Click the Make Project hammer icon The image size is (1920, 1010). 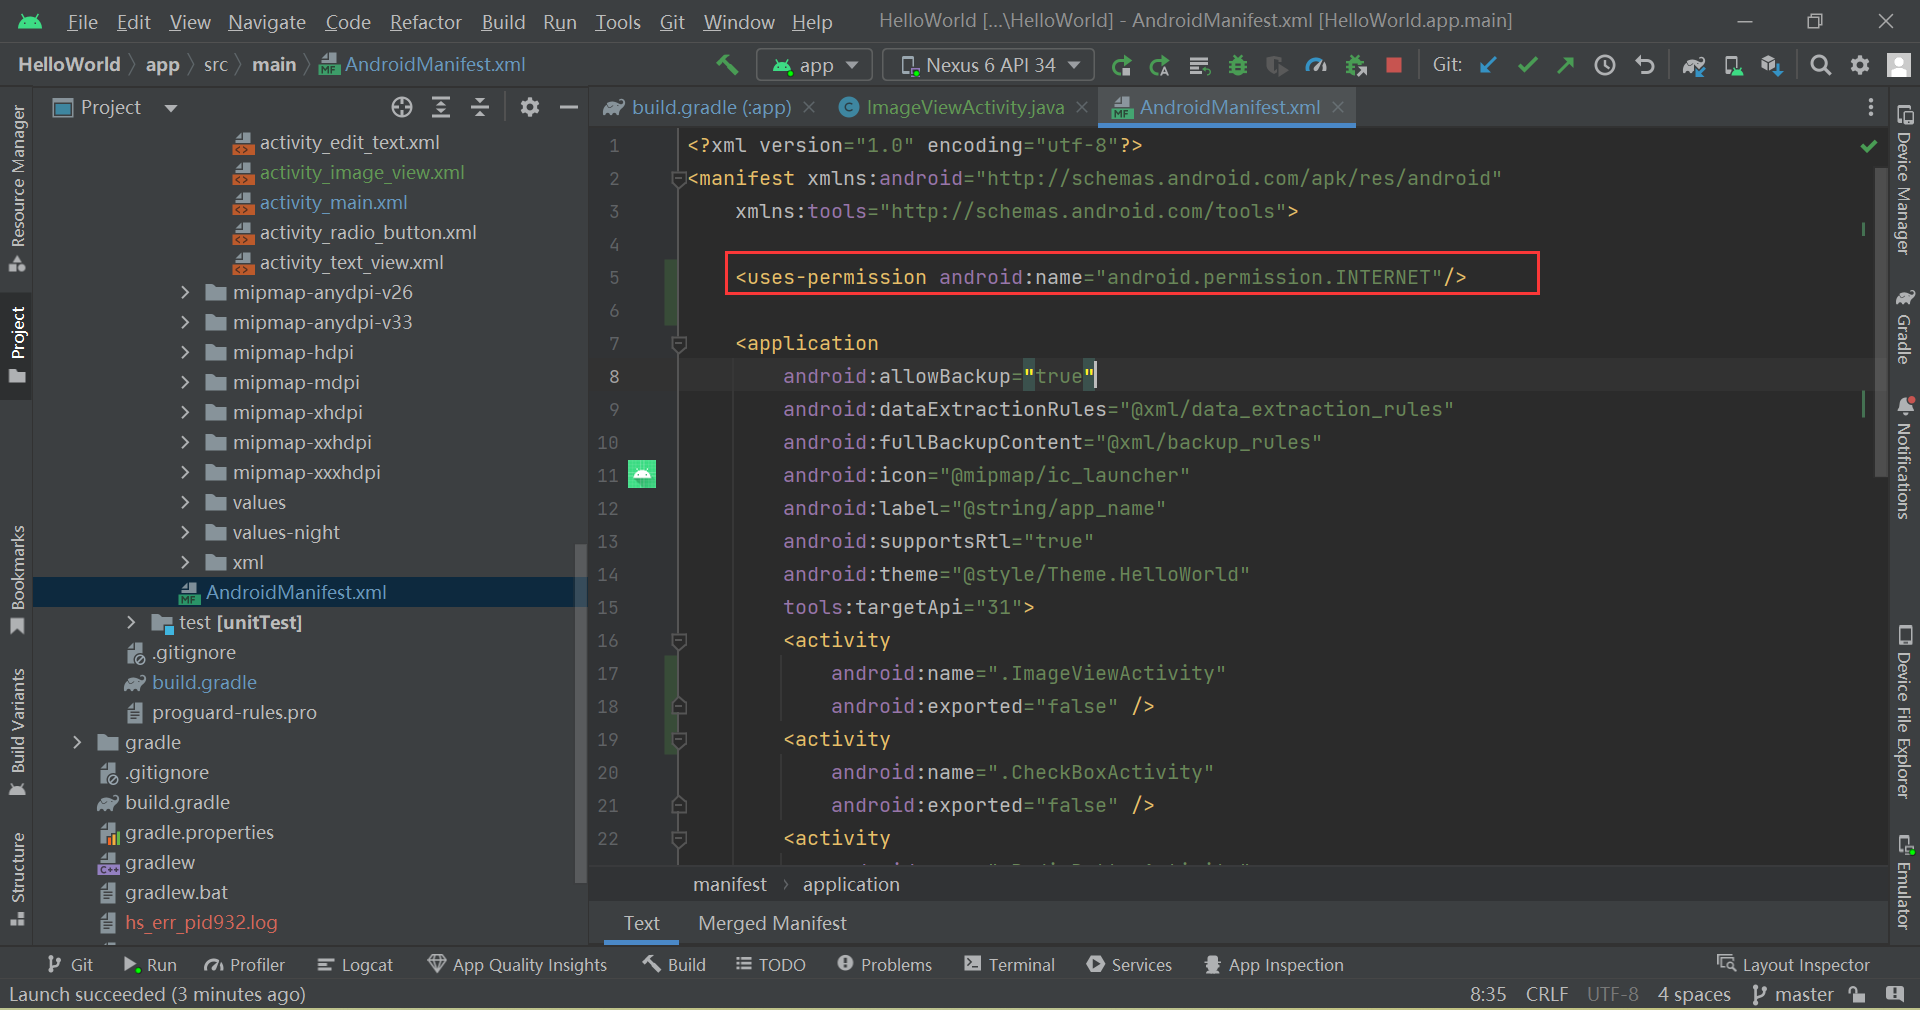727,65
